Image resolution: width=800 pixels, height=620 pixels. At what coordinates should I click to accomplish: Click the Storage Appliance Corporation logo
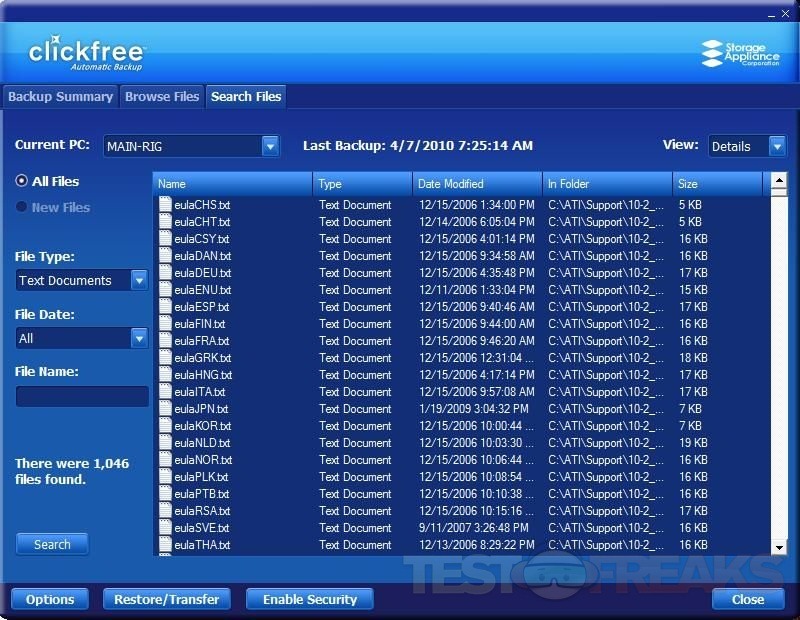pyautogui.click(x=740, y=53)
